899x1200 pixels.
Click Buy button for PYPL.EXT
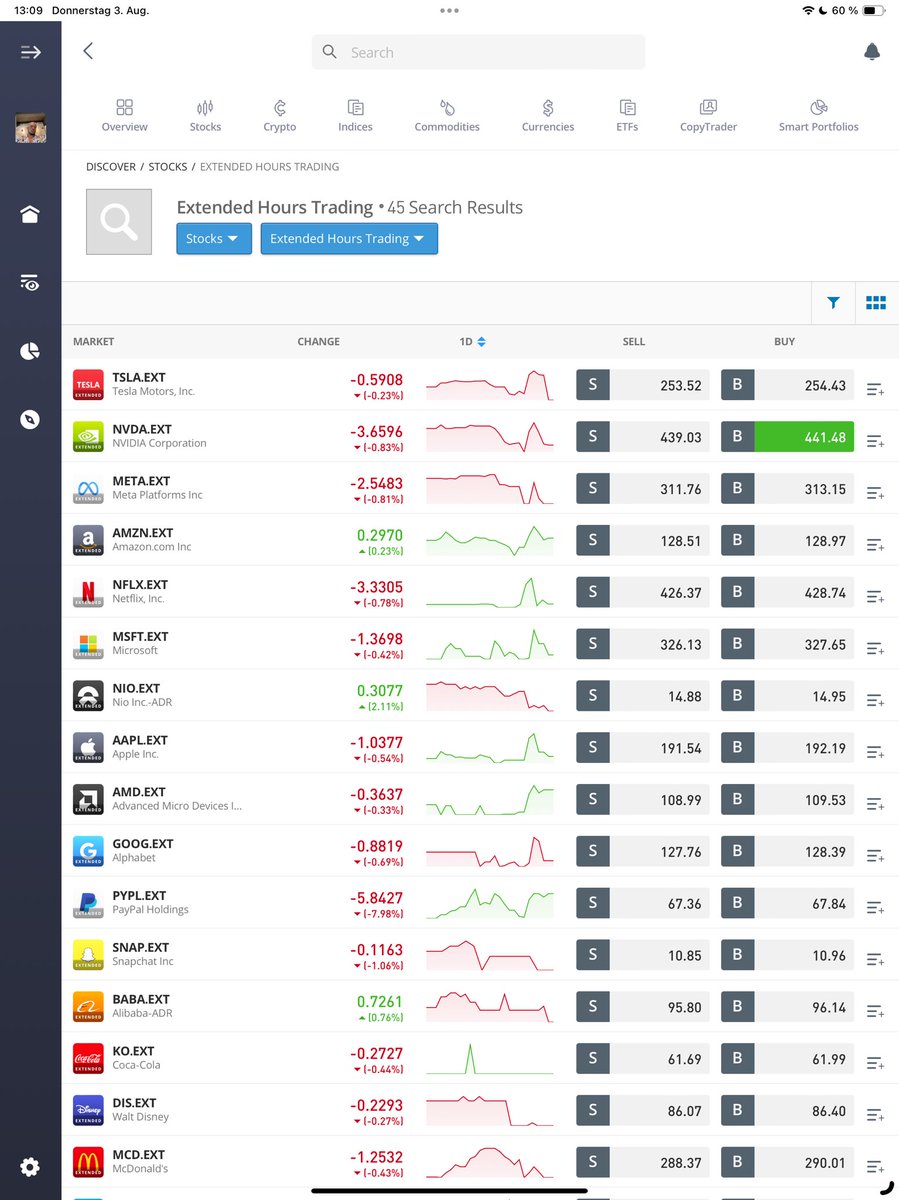[788, 904]
